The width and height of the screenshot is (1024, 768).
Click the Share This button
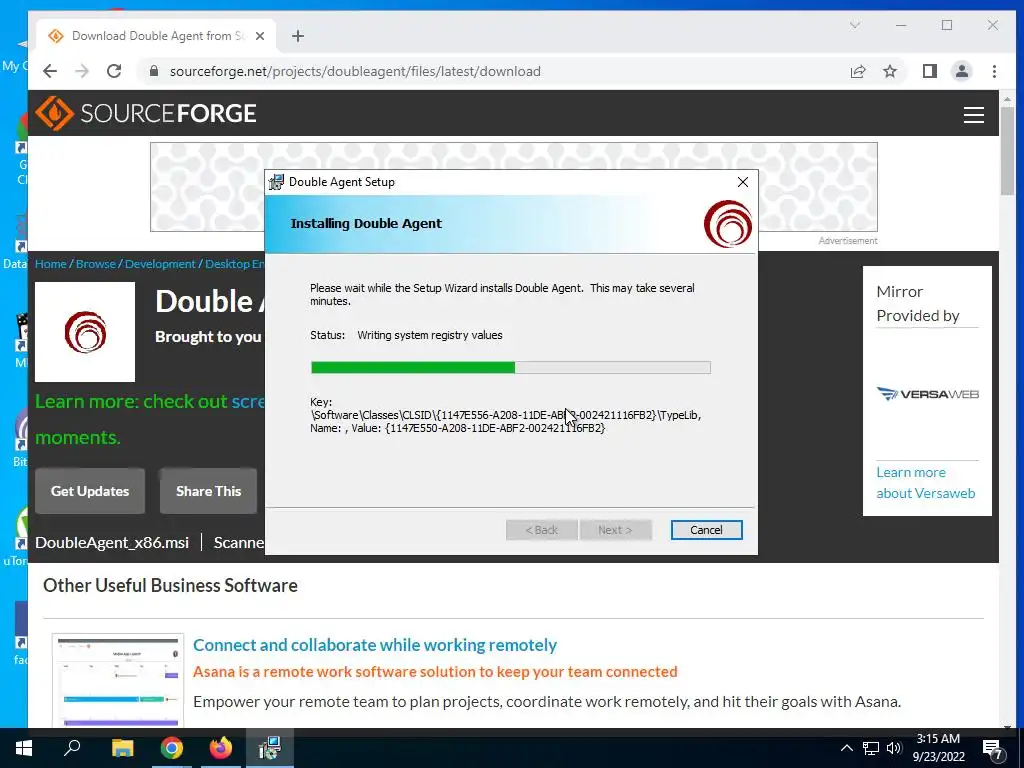click(208, 491)
